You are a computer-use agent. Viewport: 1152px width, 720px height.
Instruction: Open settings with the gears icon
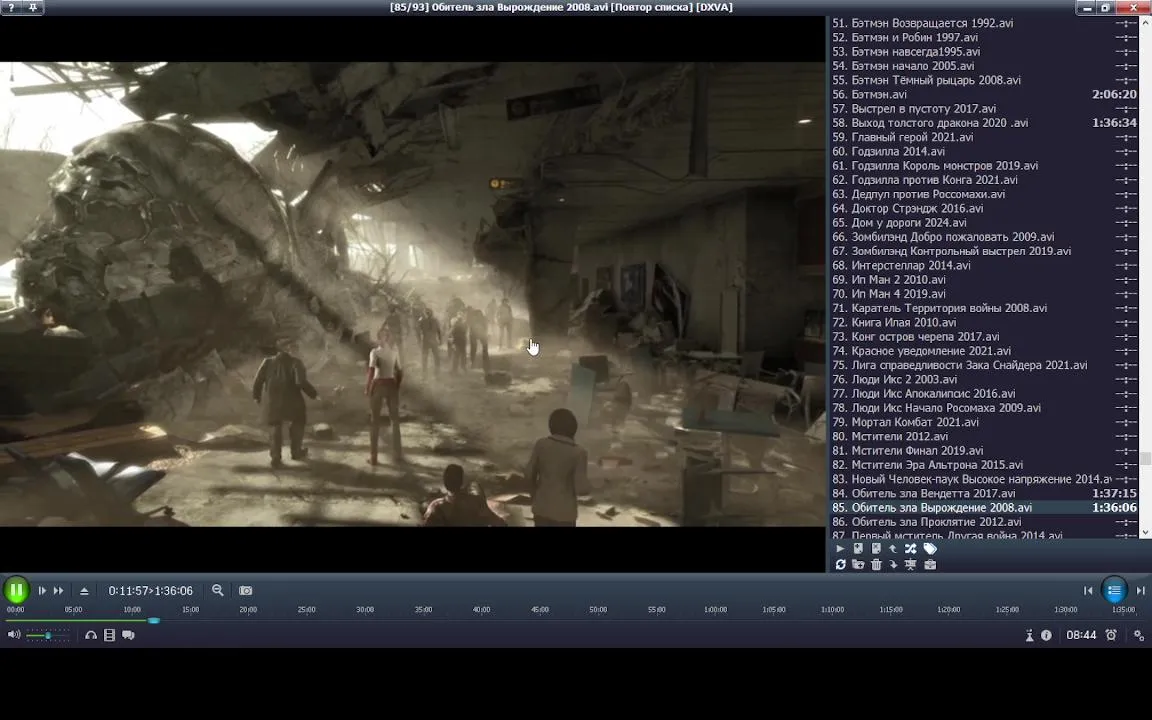[1139, 636]
